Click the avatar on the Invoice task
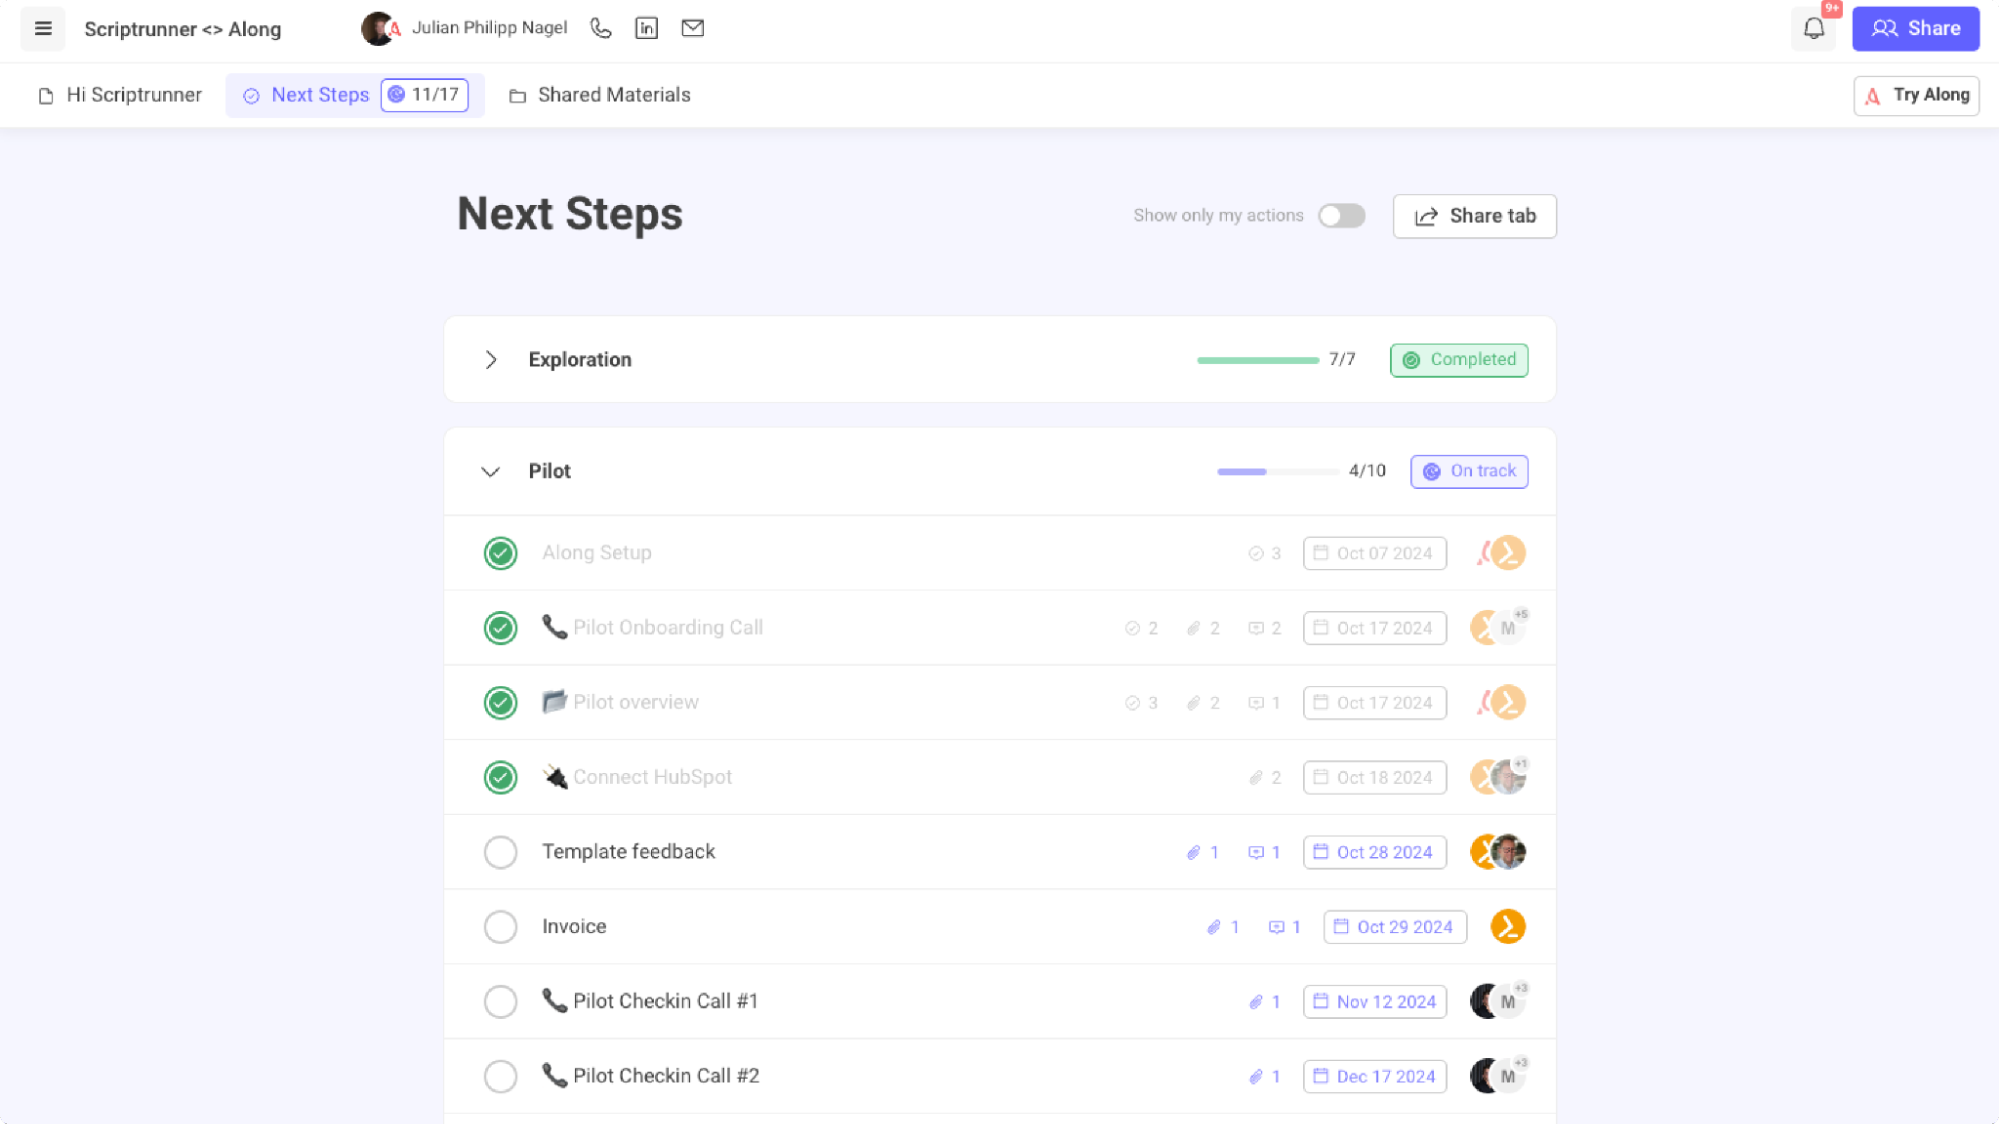The width and height of the screenshot is (1999, 1125). point(1507,926)
